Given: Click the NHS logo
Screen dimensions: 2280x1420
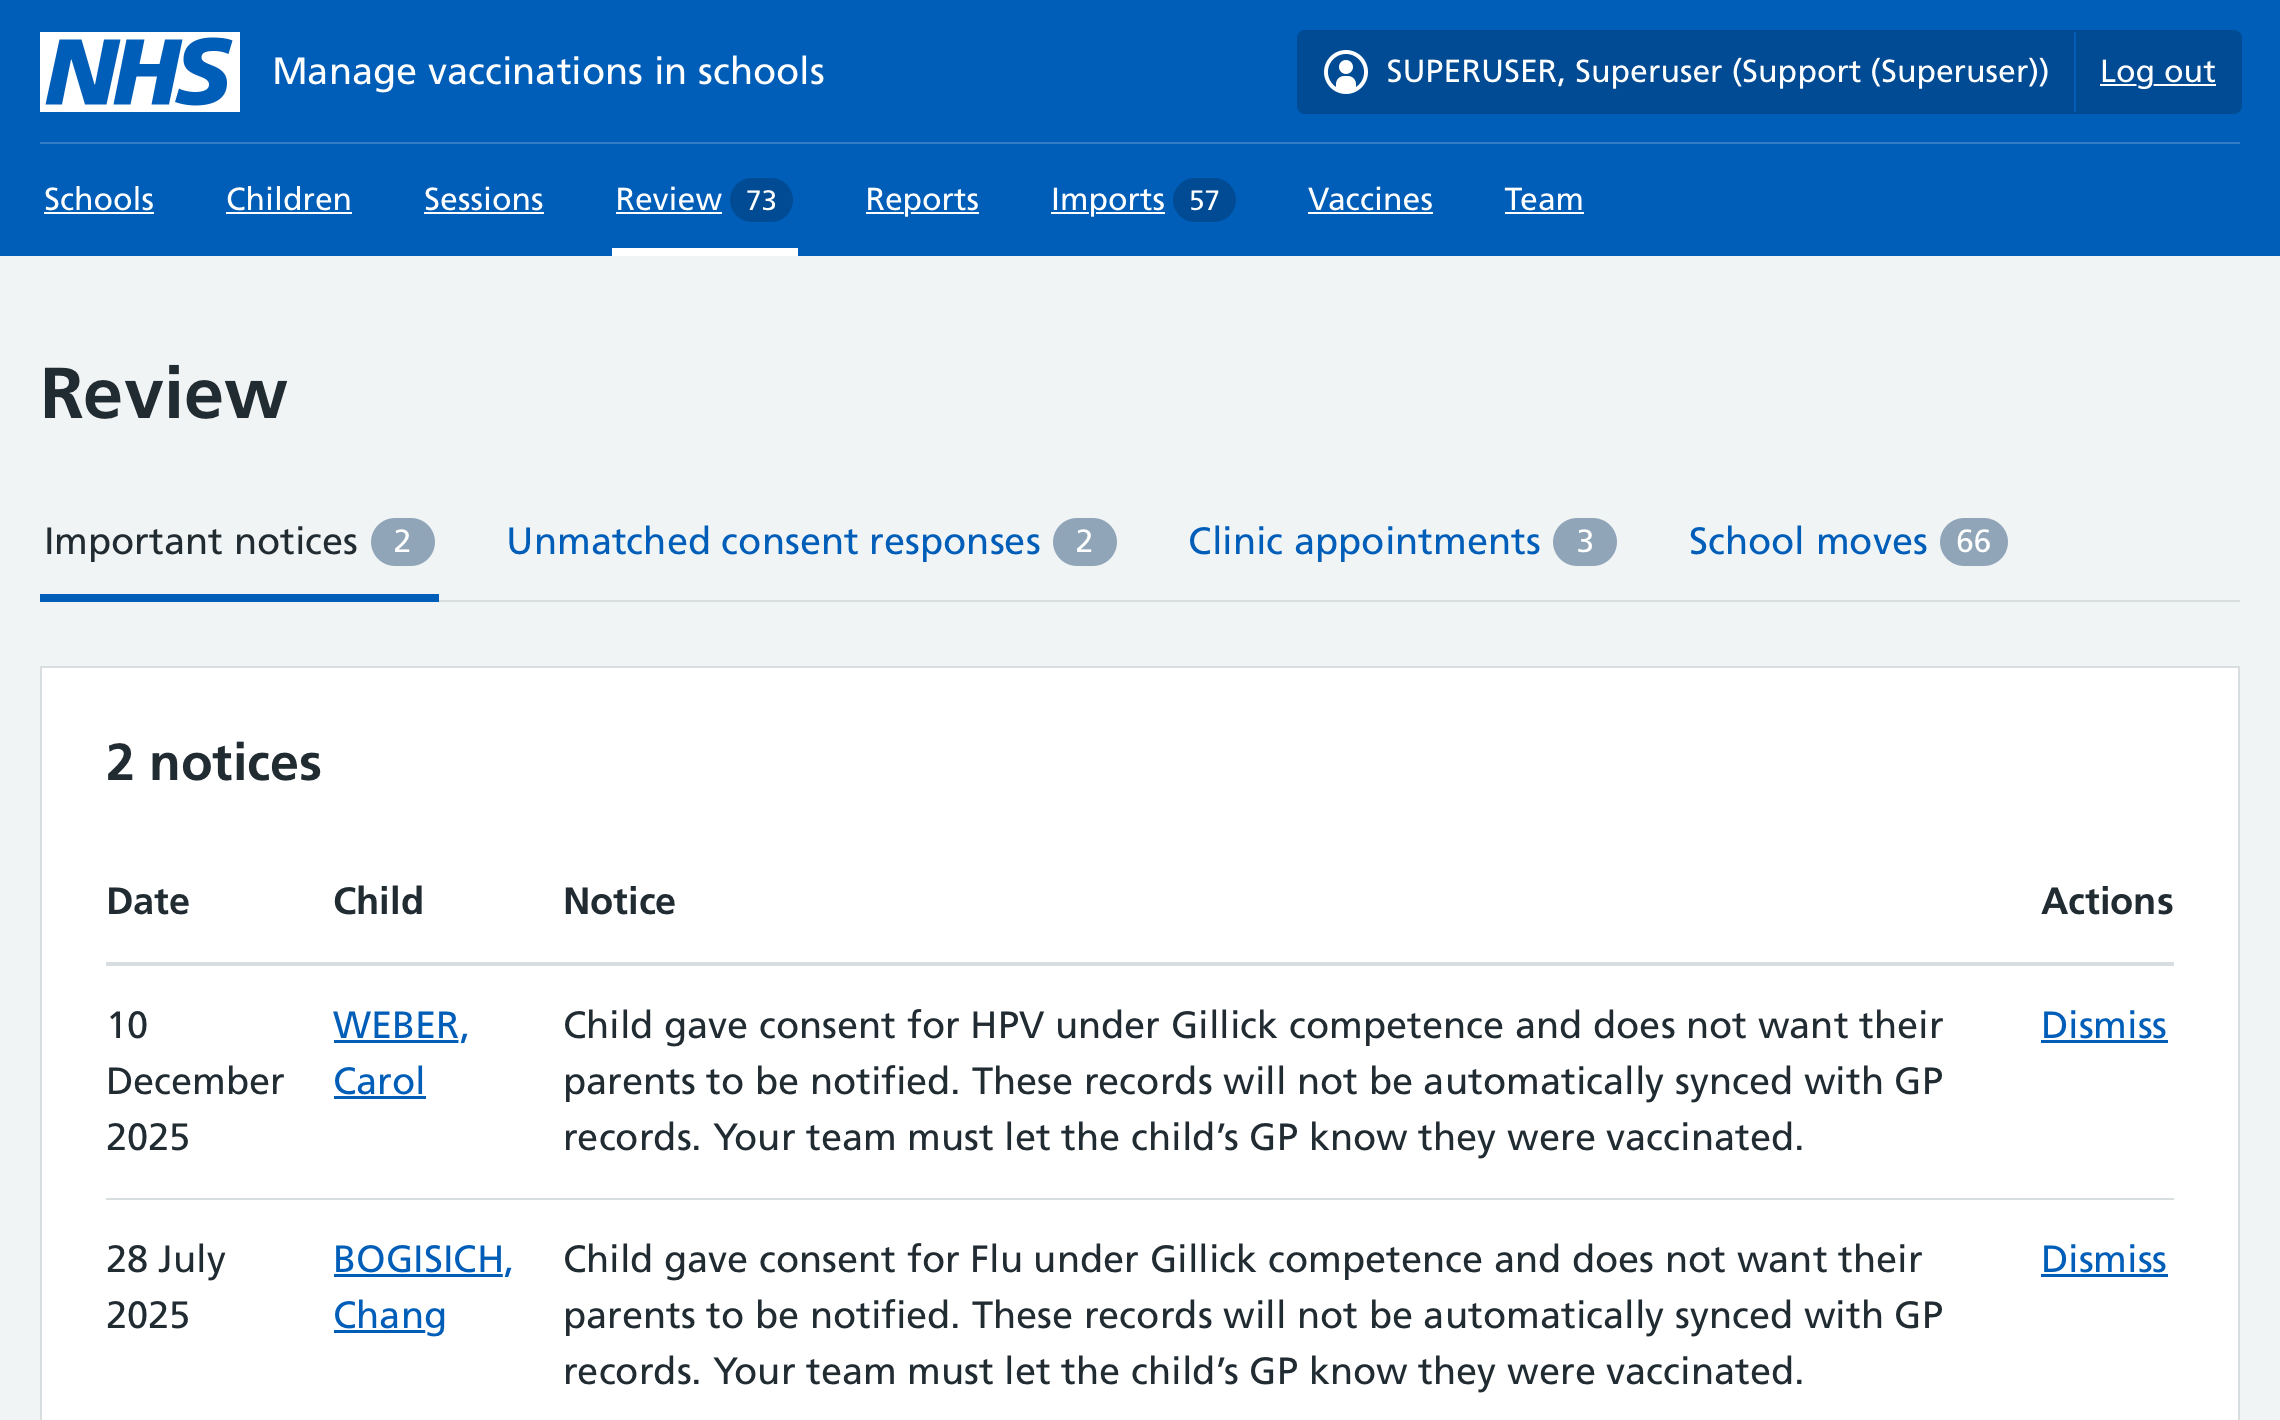Looking at the screenshot, I should pos(140,72).
